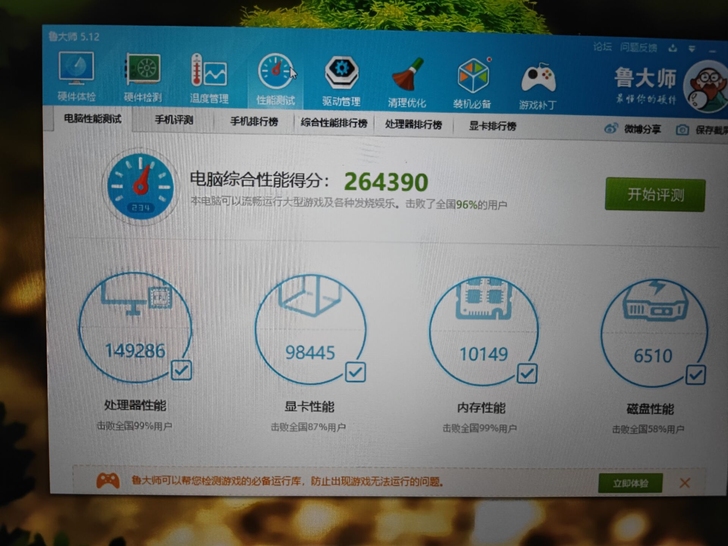Click the speedometer gauge score icon
728x546 pixels.
coord(140,186)
